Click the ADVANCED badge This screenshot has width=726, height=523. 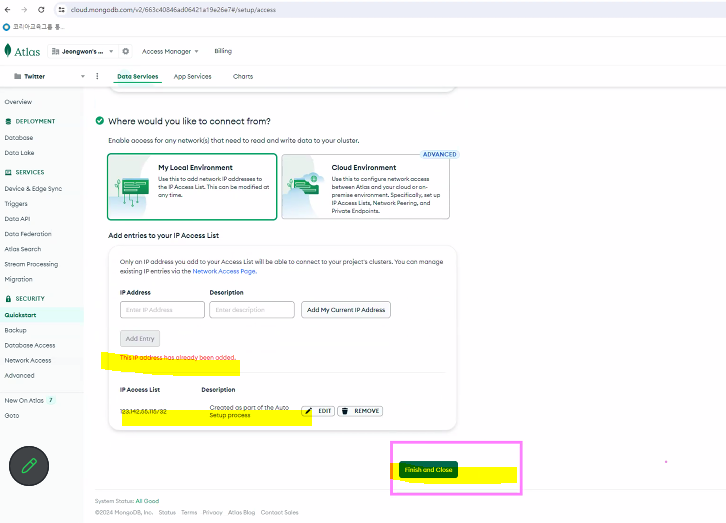pyautogui.click(x=439, y=155)
